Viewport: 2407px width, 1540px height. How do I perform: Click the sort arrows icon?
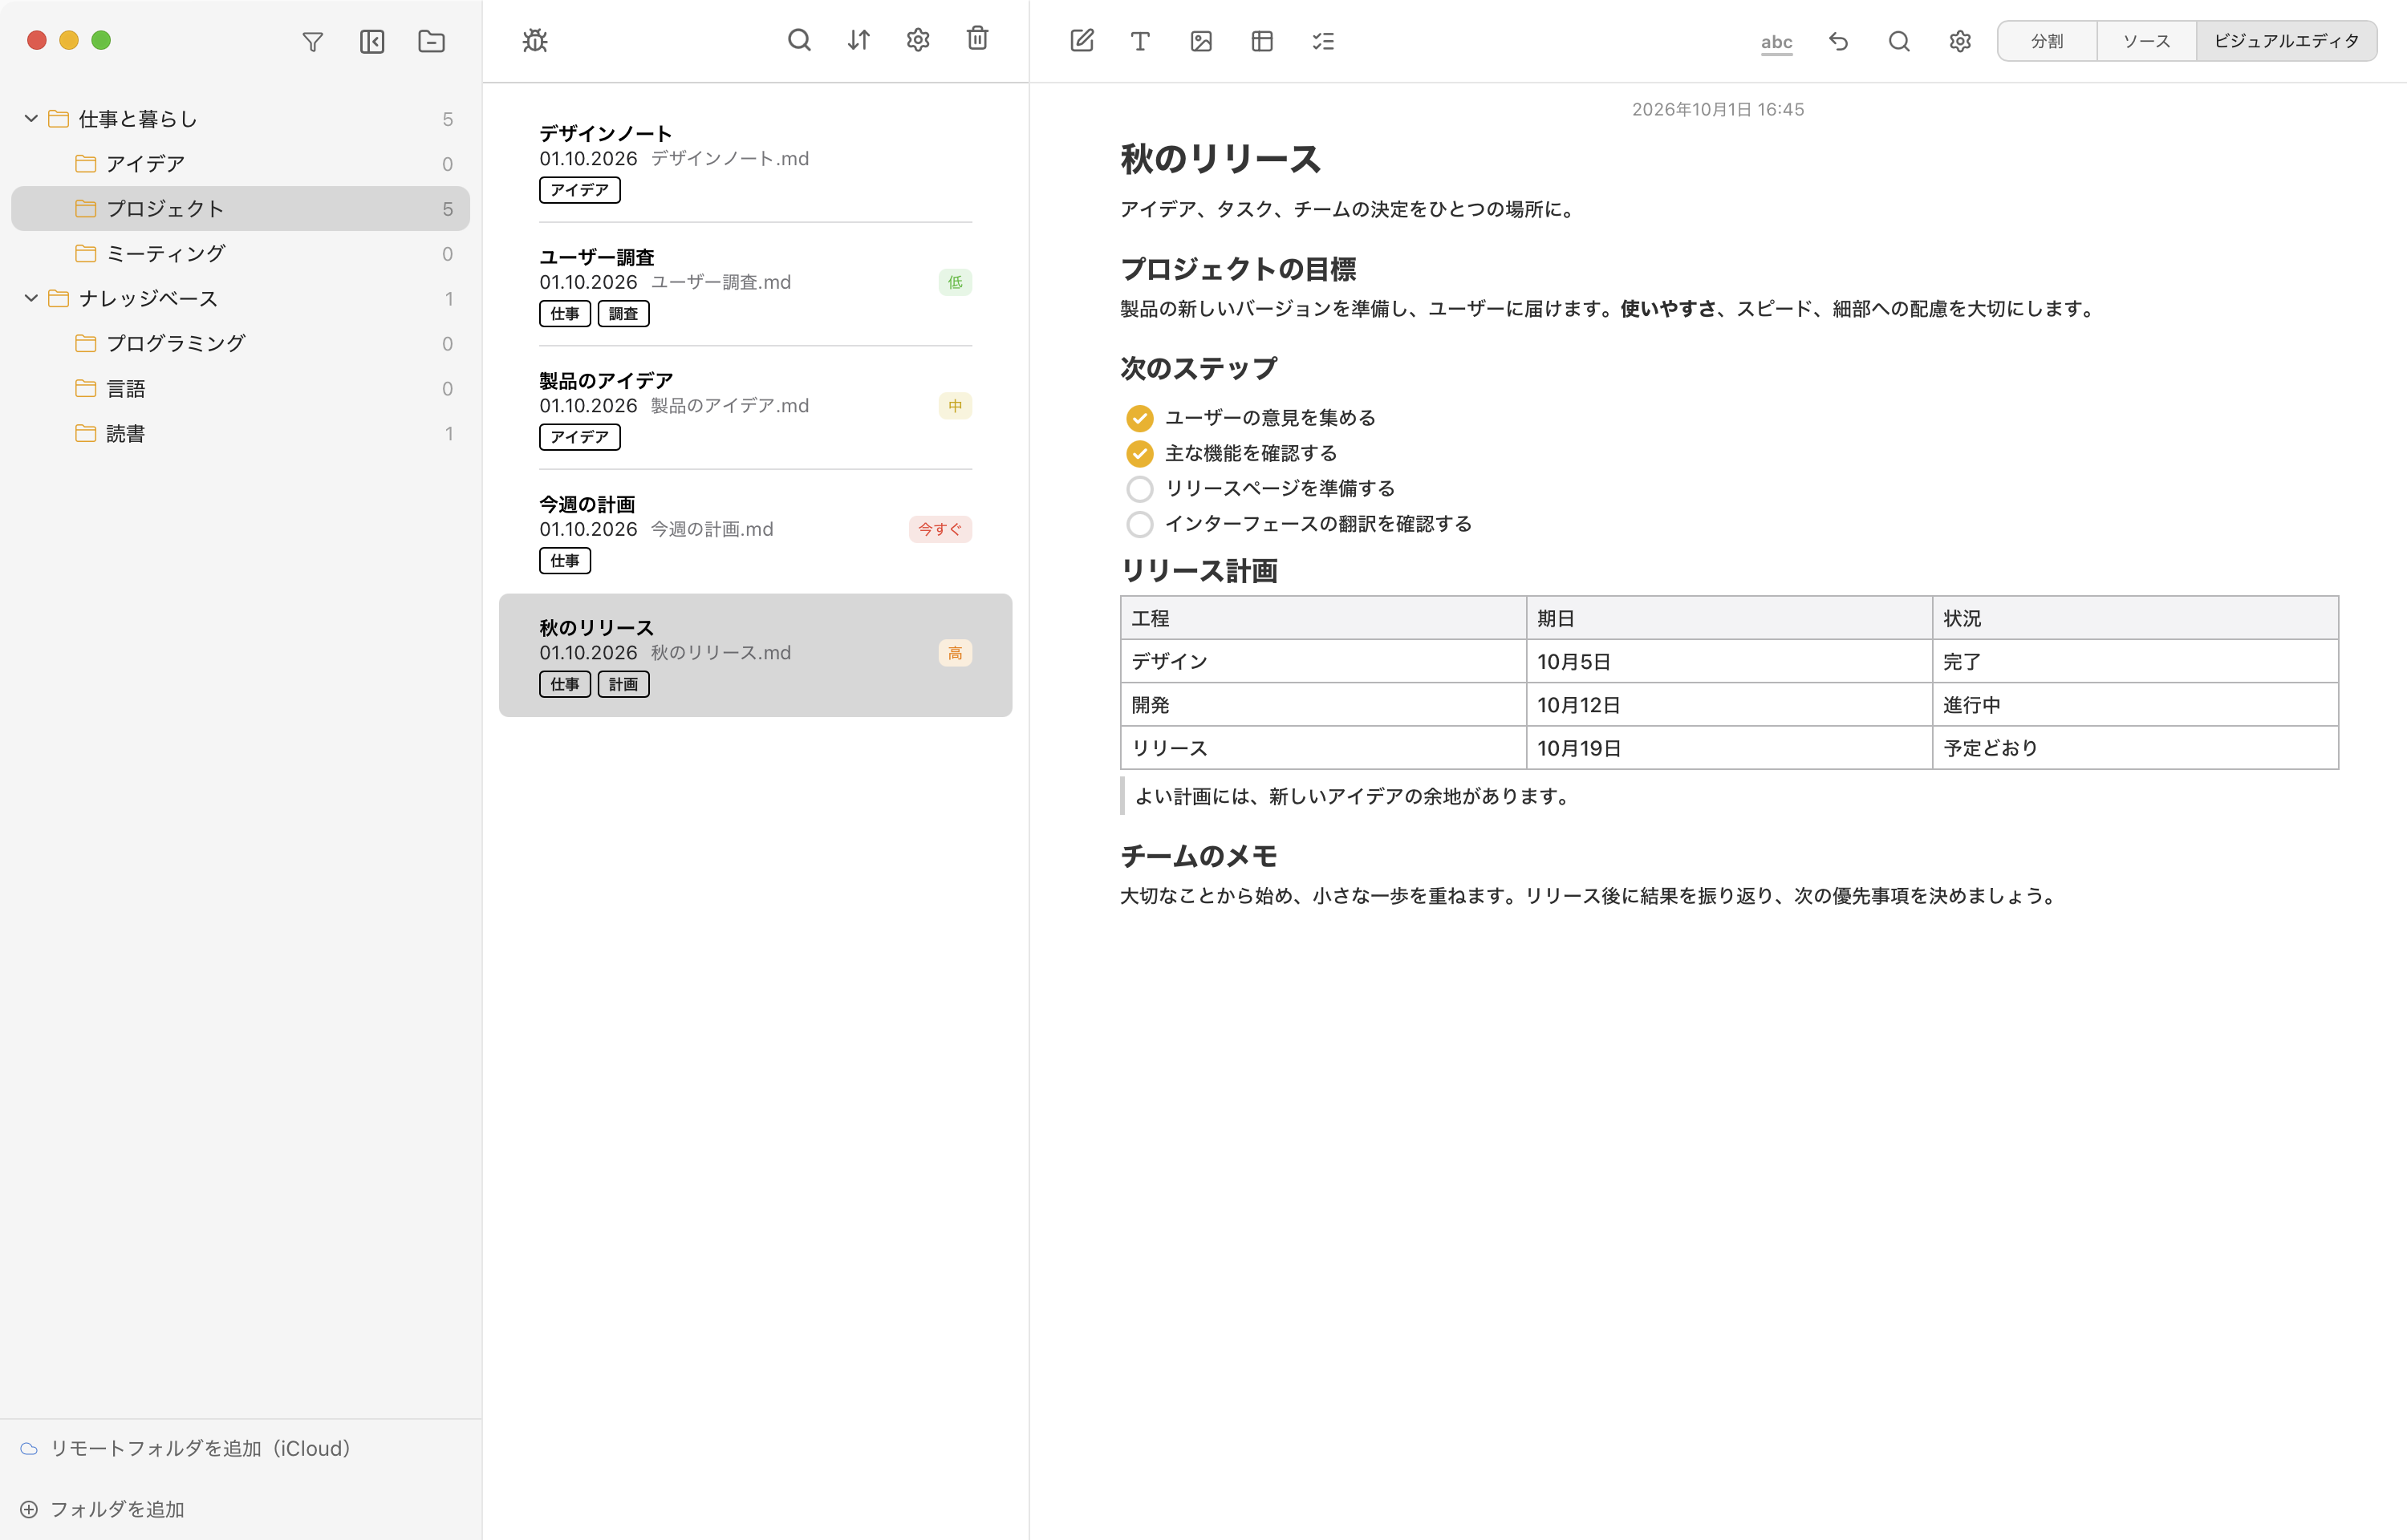(x=859, y=40)
